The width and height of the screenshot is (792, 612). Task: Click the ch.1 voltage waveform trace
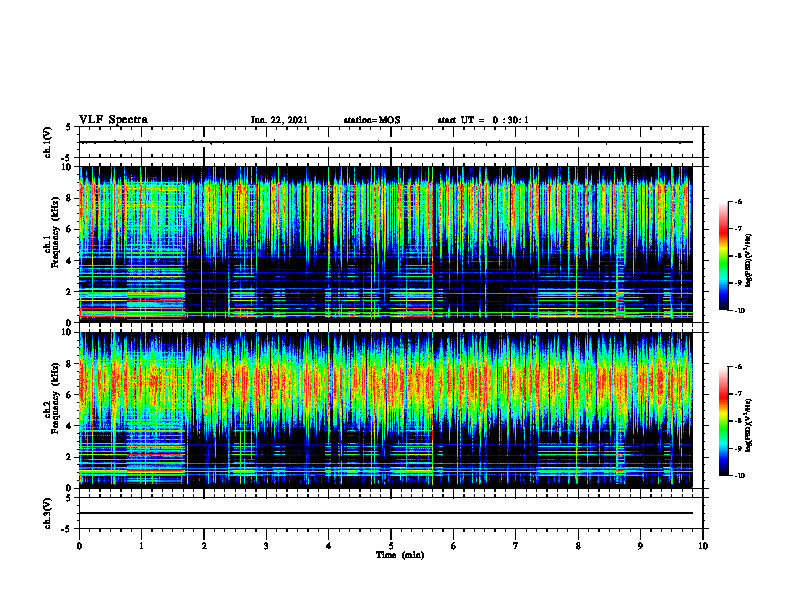coord(386,142)
